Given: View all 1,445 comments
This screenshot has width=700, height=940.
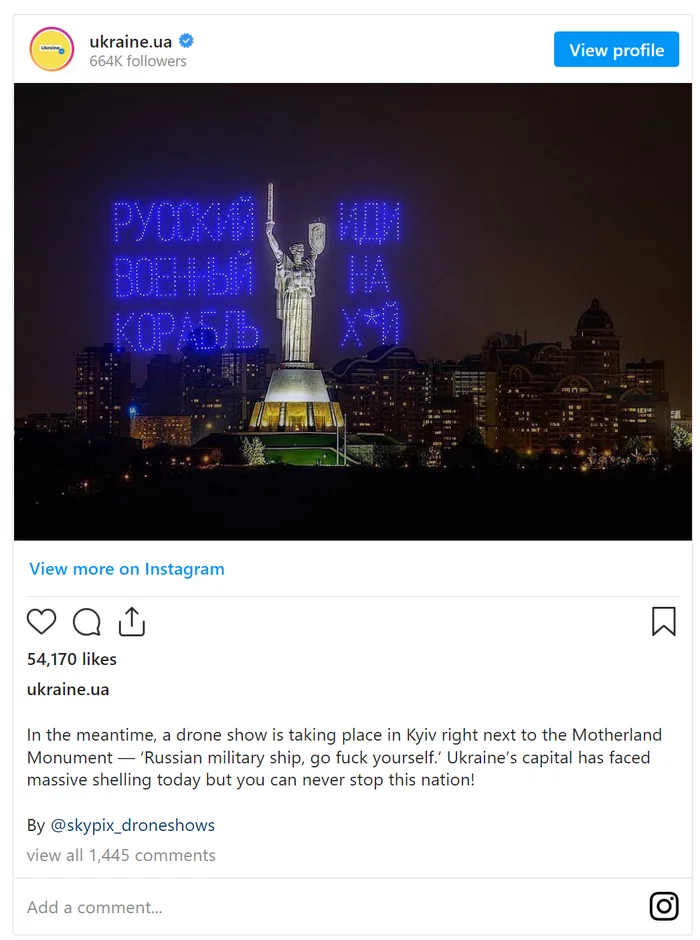Looking at the screenshot, I should [x=121, y=855].
